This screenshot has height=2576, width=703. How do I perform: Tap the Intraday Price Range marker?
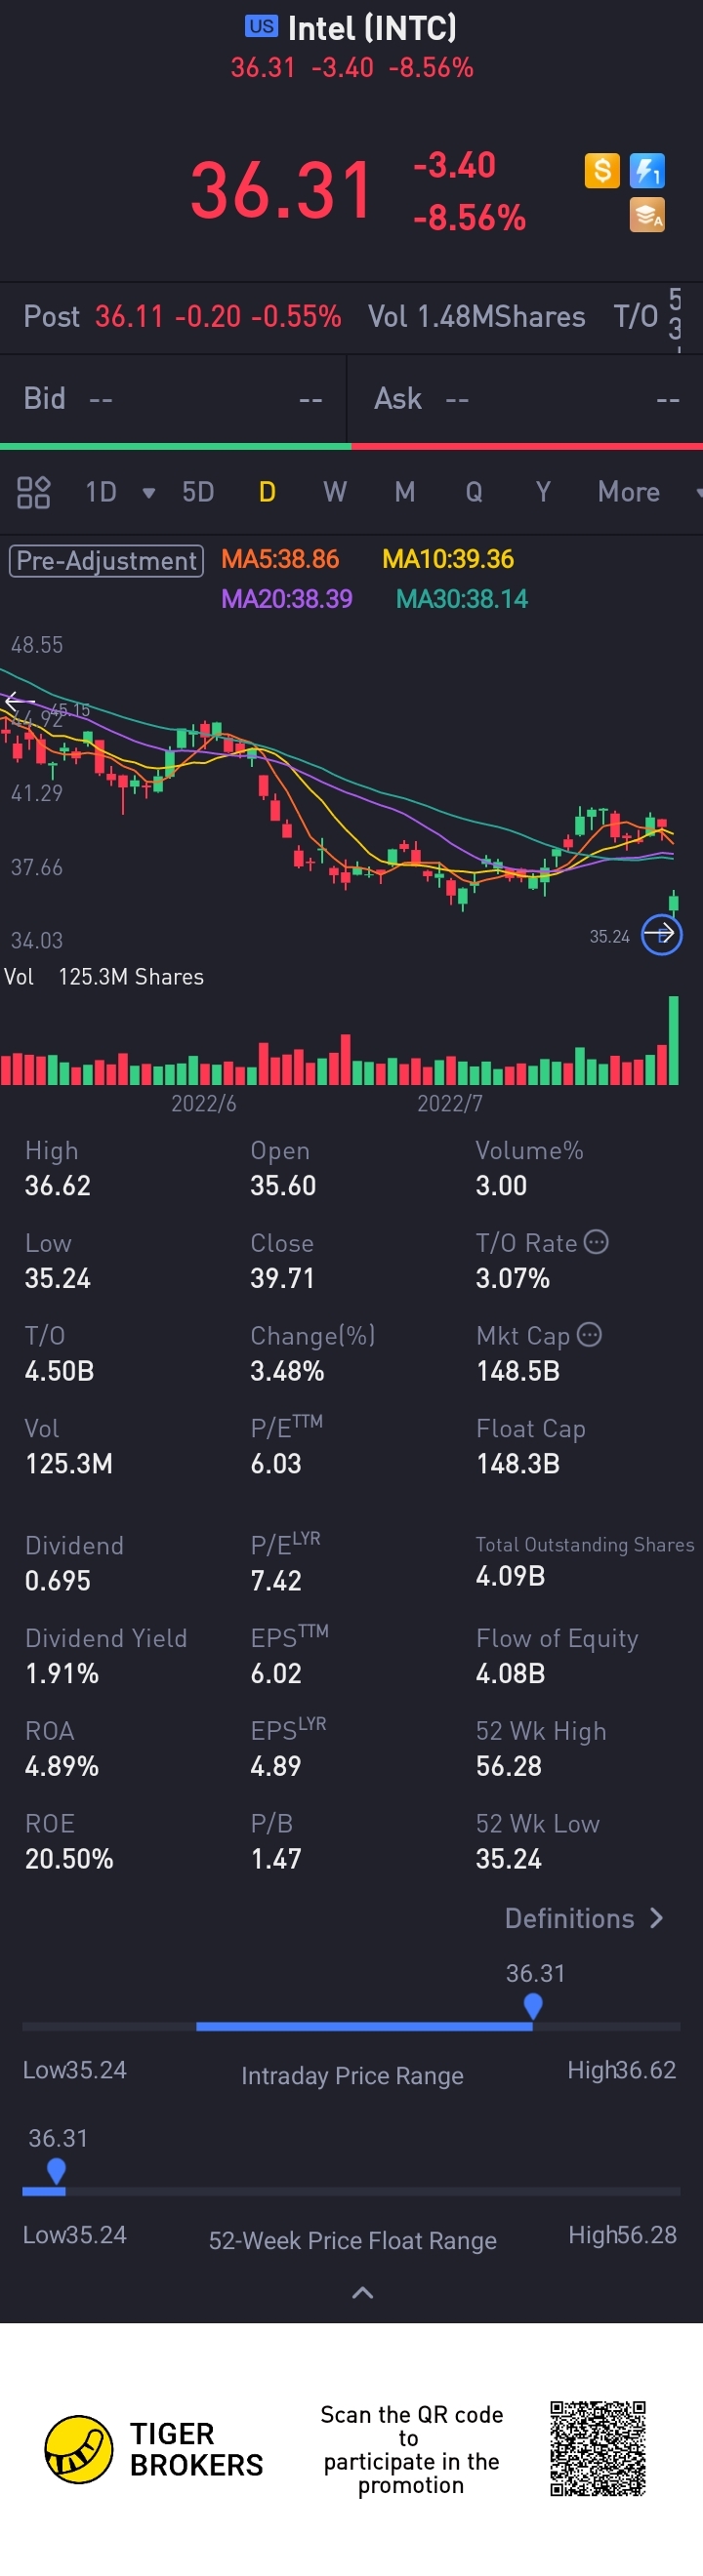533,2006
